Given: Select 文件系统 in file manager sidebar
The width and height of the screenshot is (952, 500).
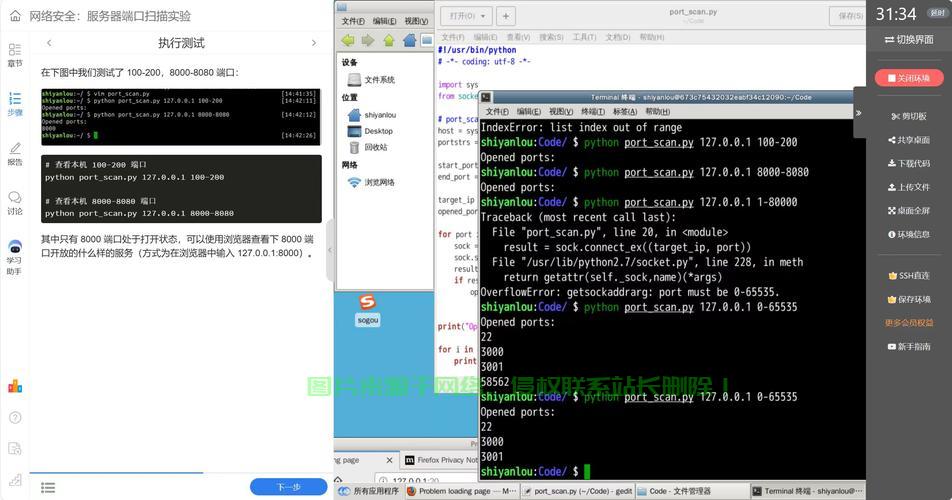Looking at the screenshot, I should pyautogui.click(x=371, y=79).
